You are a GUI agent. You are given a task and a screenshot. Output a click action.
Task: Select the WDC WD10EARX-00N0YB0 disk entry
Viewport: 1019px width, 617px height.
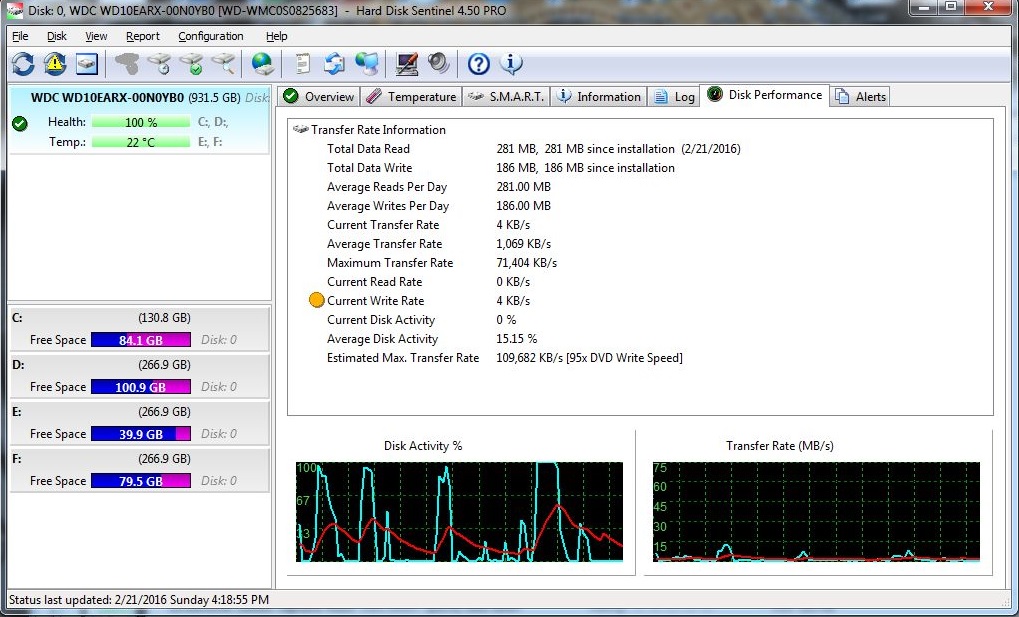coord(138,120)
